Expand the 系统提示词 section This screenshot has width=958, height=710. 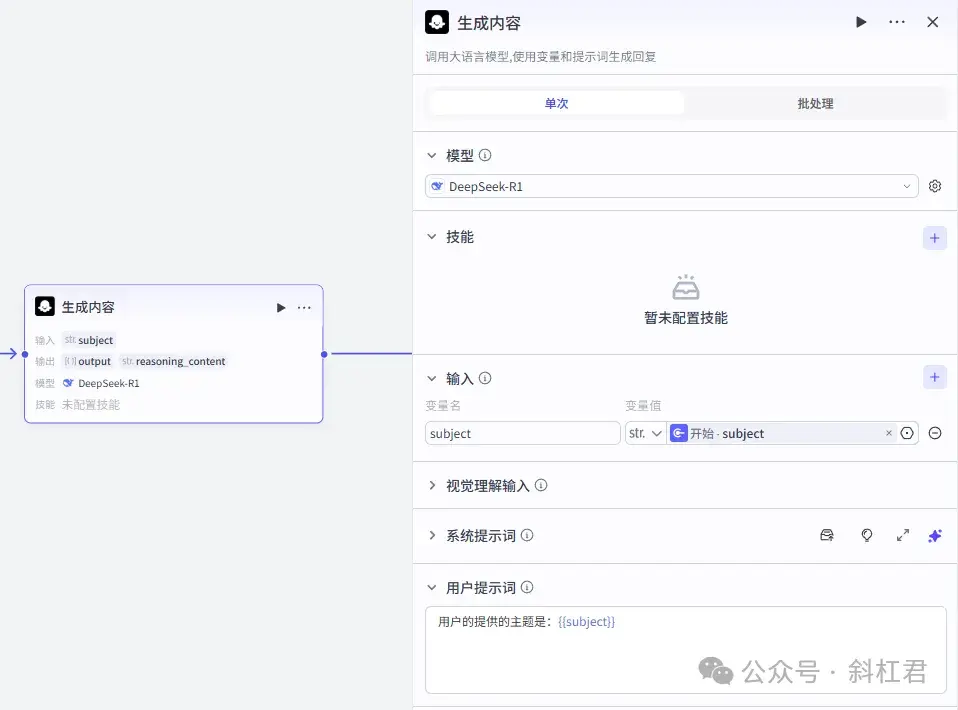[x=432, y=535]
